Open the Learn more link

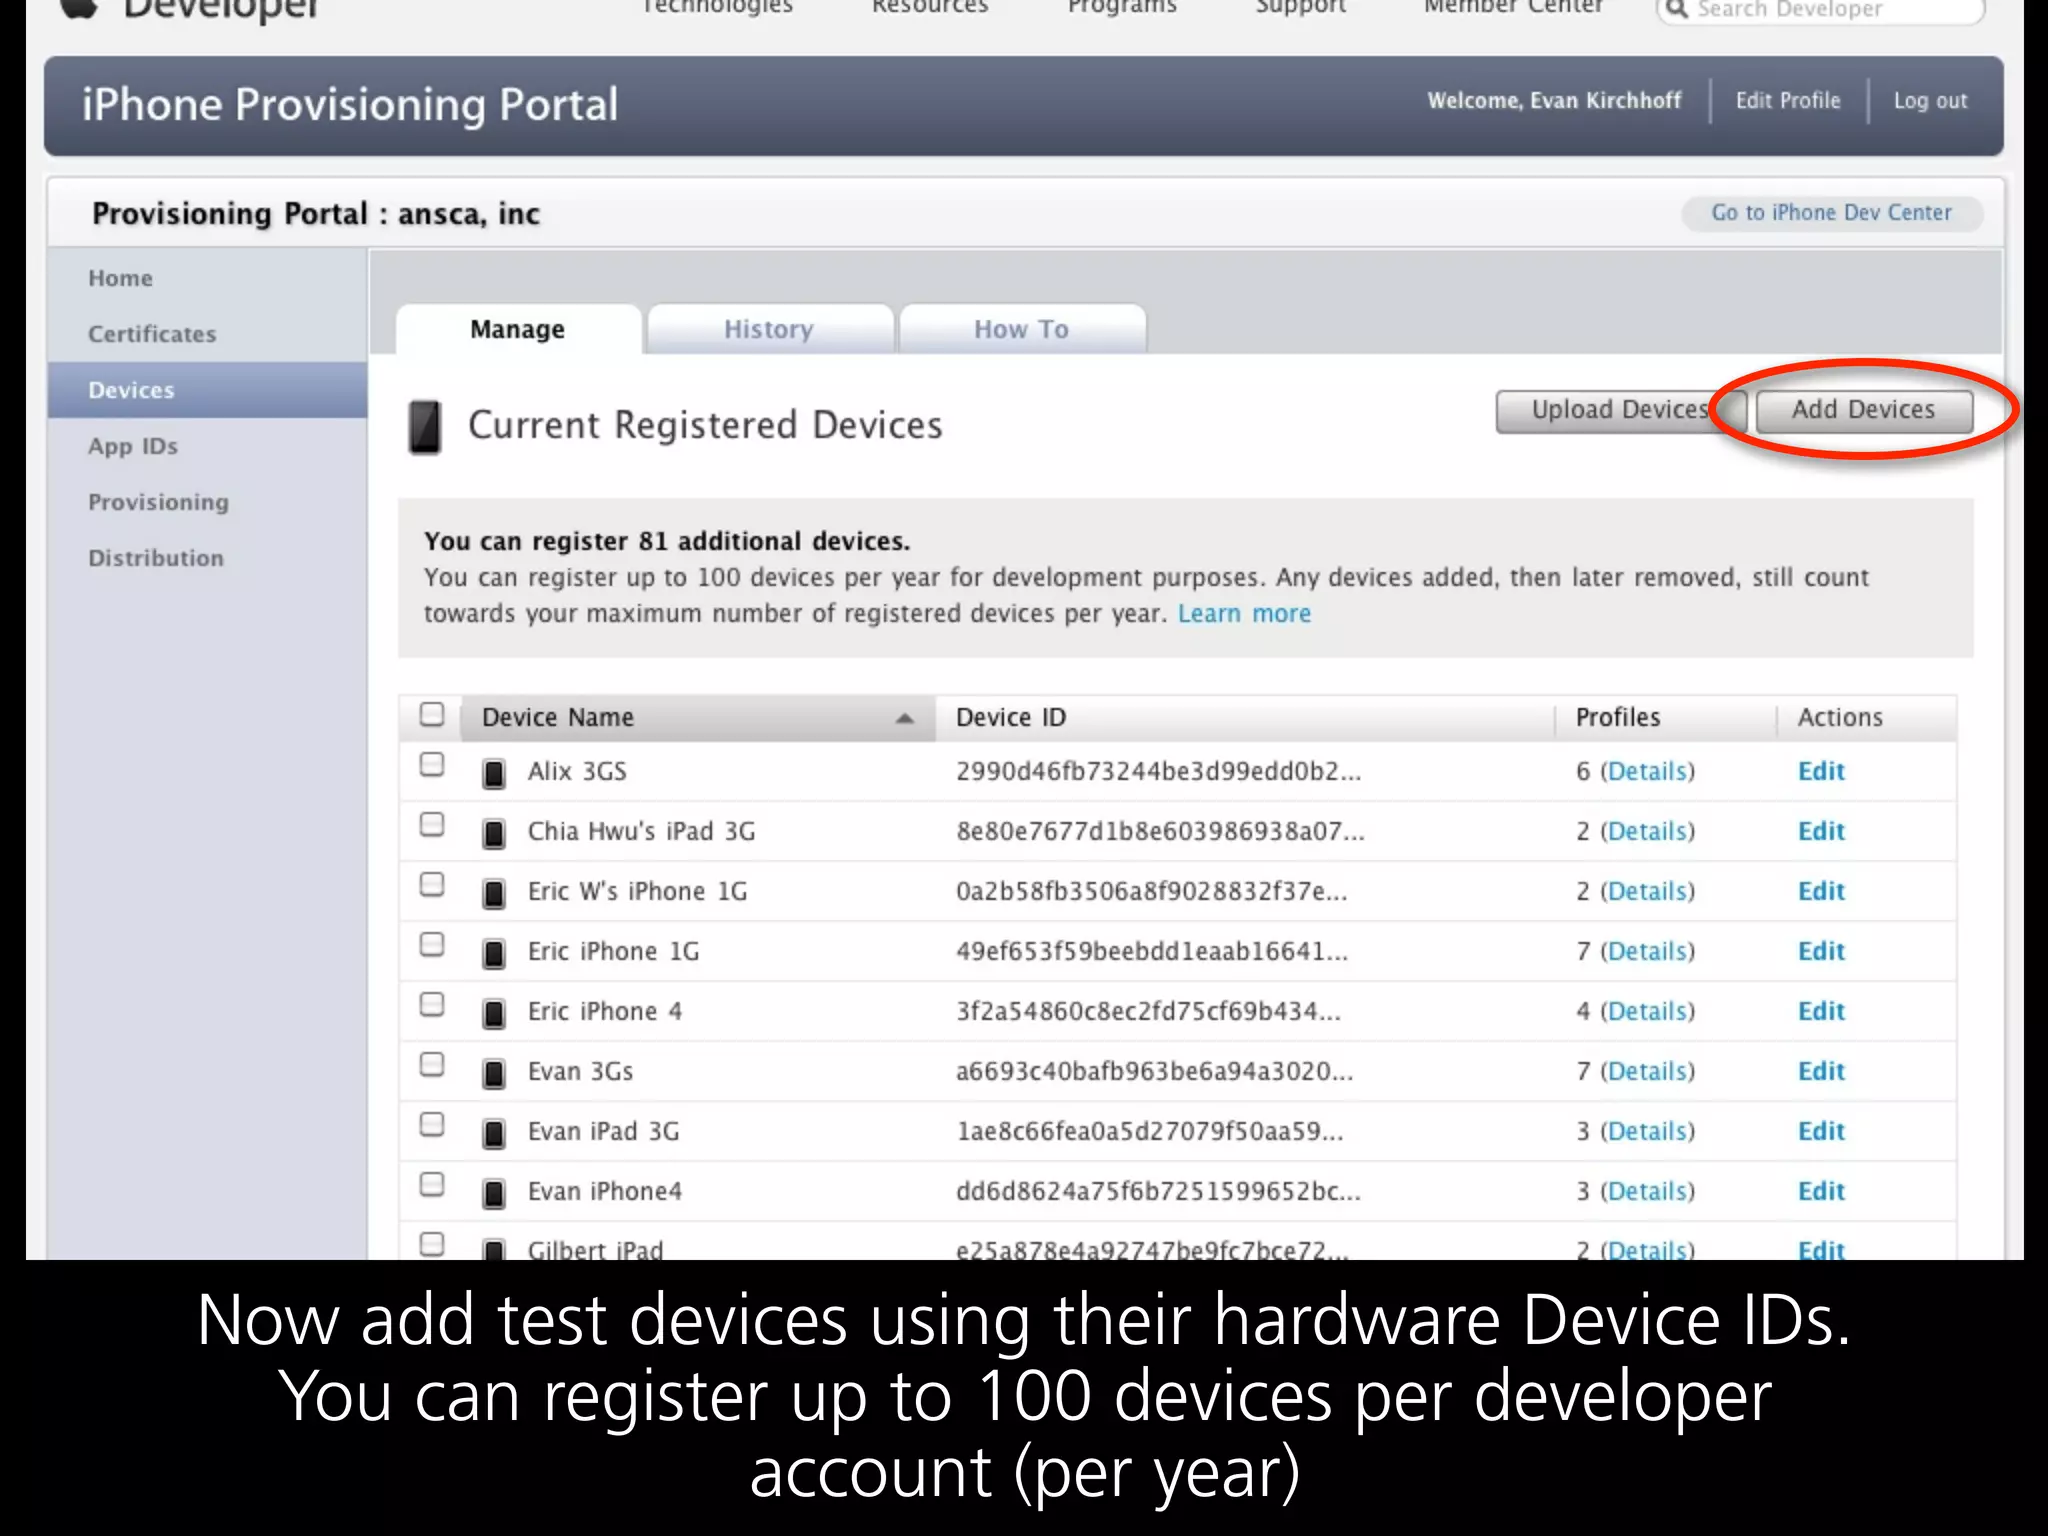click(1244, 614)
